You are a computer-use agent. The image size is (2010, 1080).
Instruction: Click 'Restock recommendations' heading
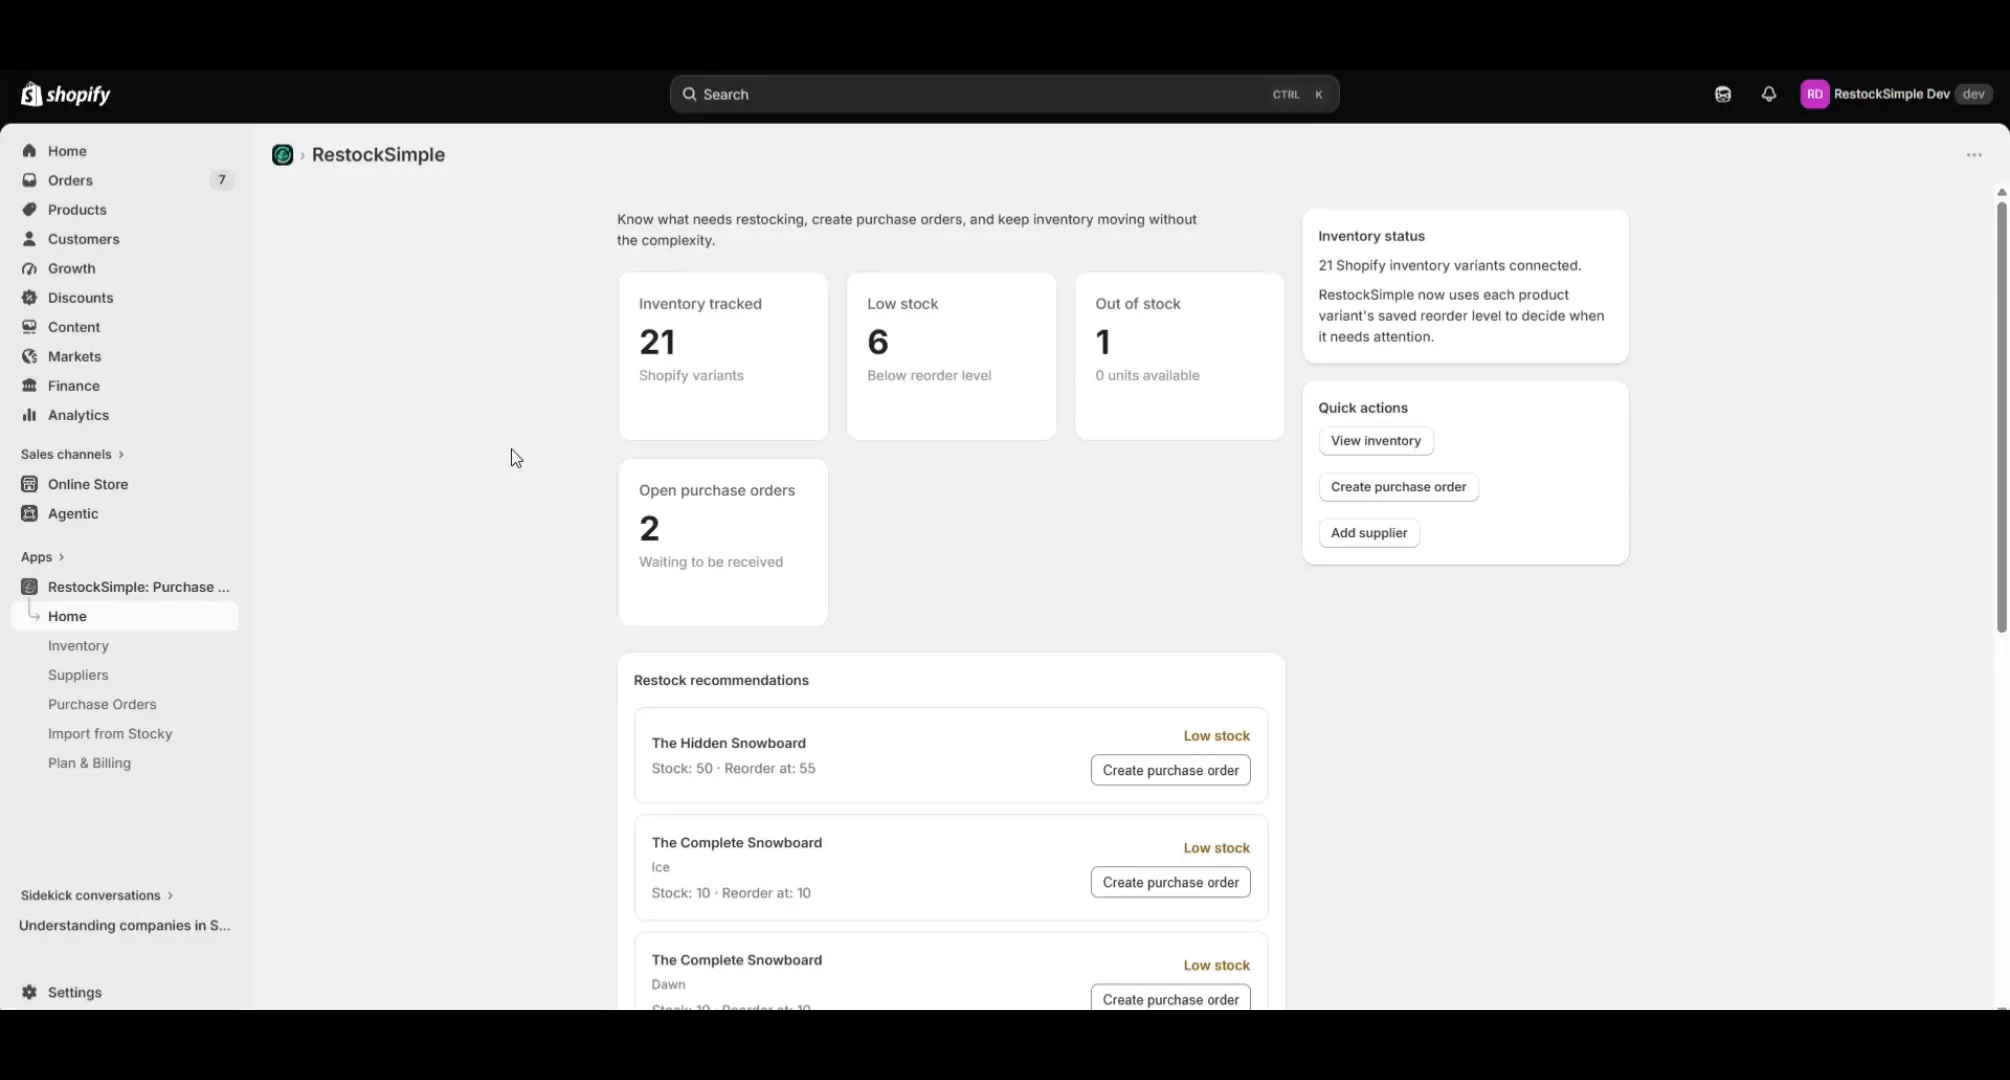[721, 680]
